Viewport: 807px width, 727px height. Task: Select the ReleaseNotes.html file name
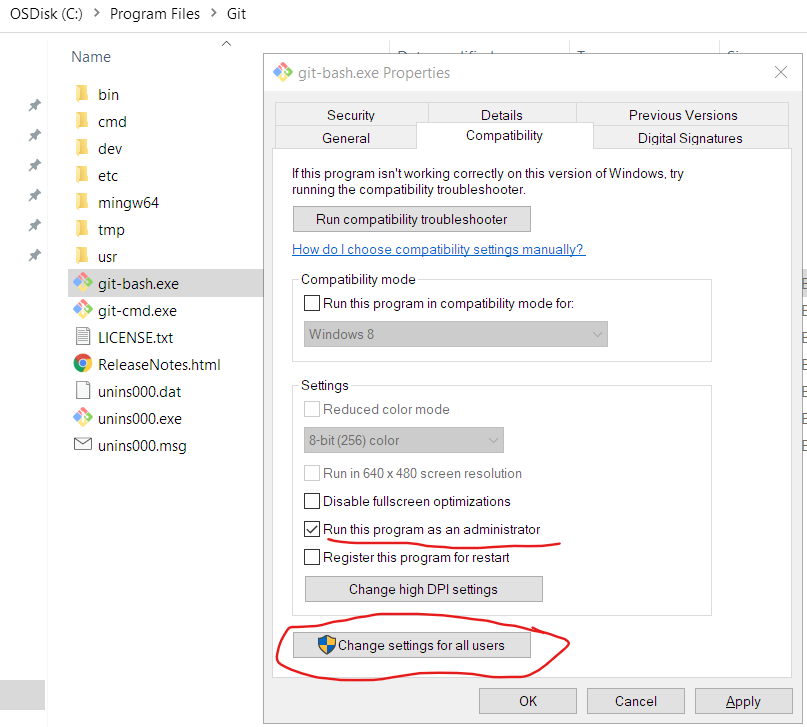pos(159,364)
